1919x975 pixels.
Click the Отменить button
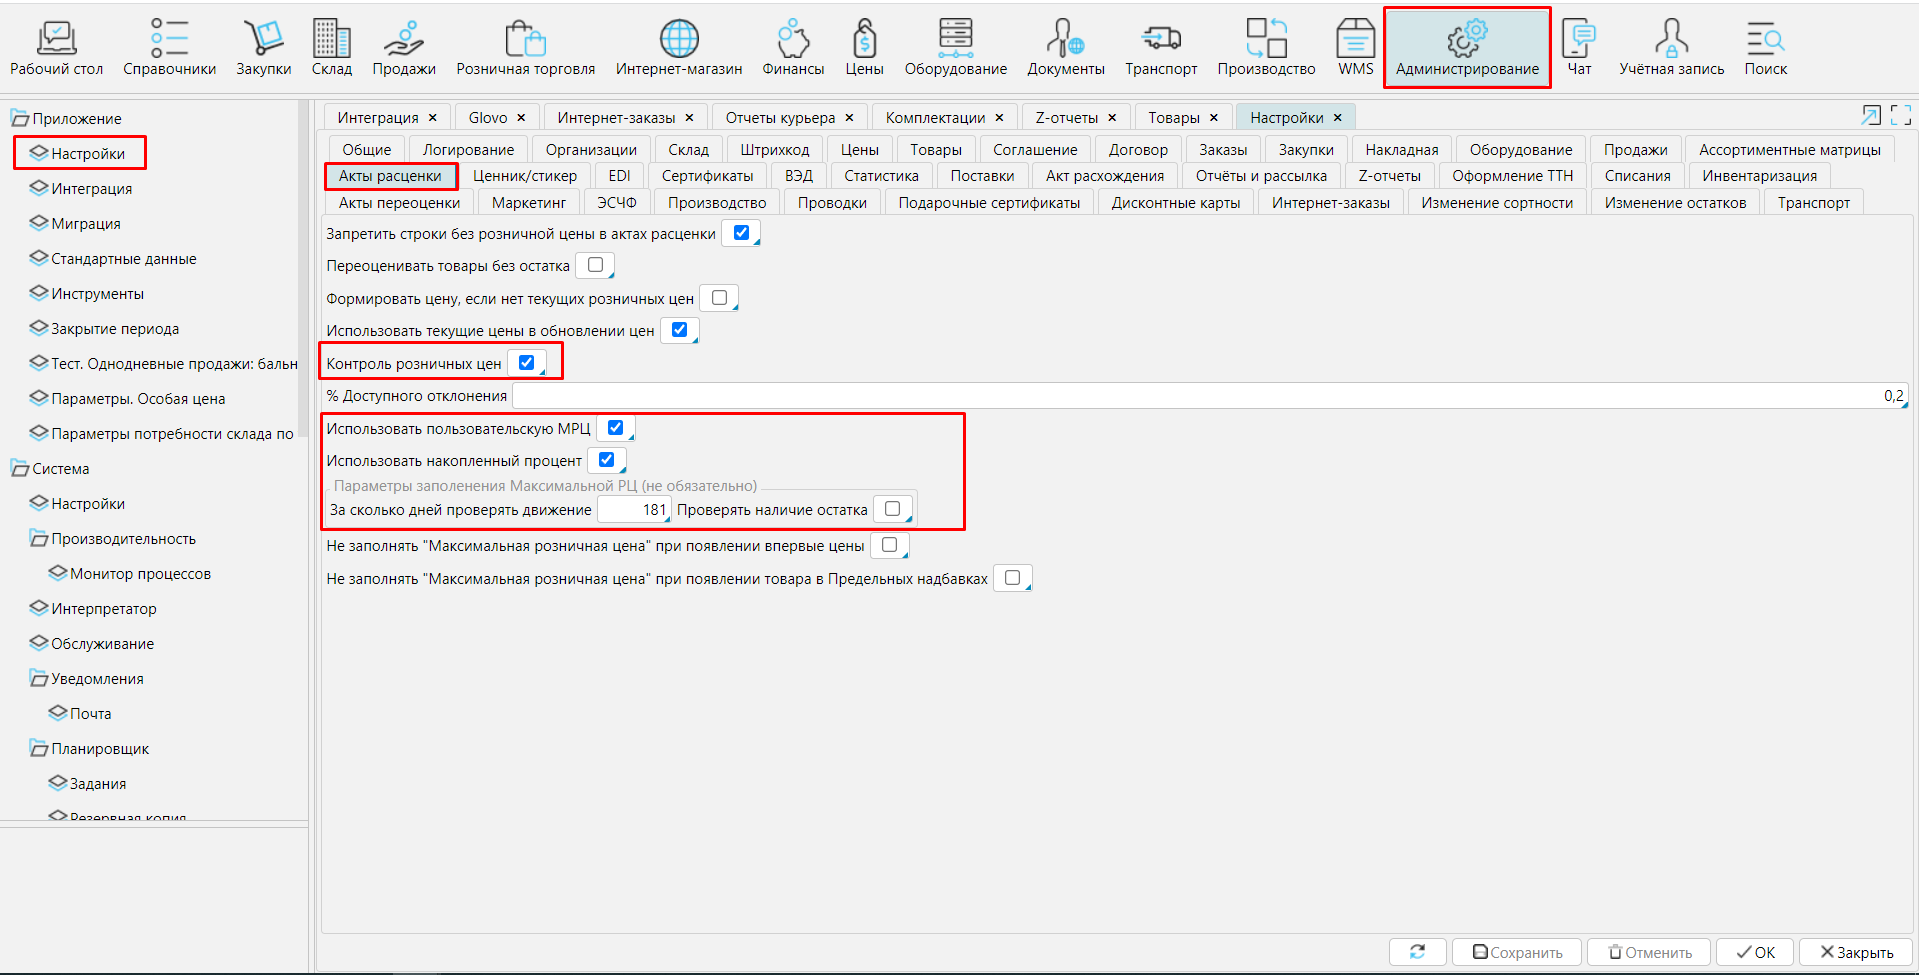click(1649, 952)
